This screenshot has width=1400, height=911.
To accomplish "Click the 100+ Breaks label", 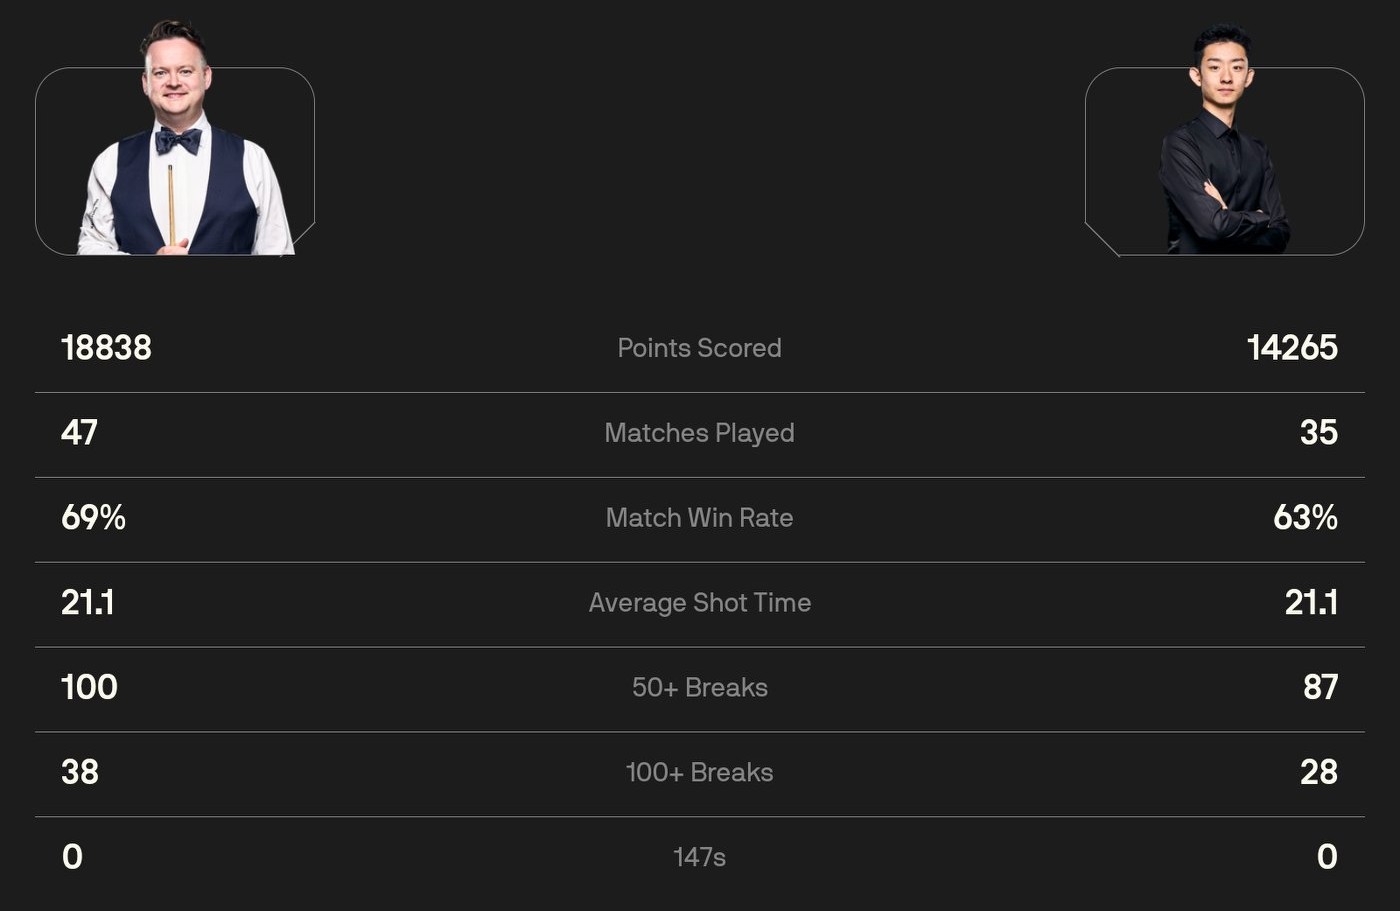I will click(699, 773).
